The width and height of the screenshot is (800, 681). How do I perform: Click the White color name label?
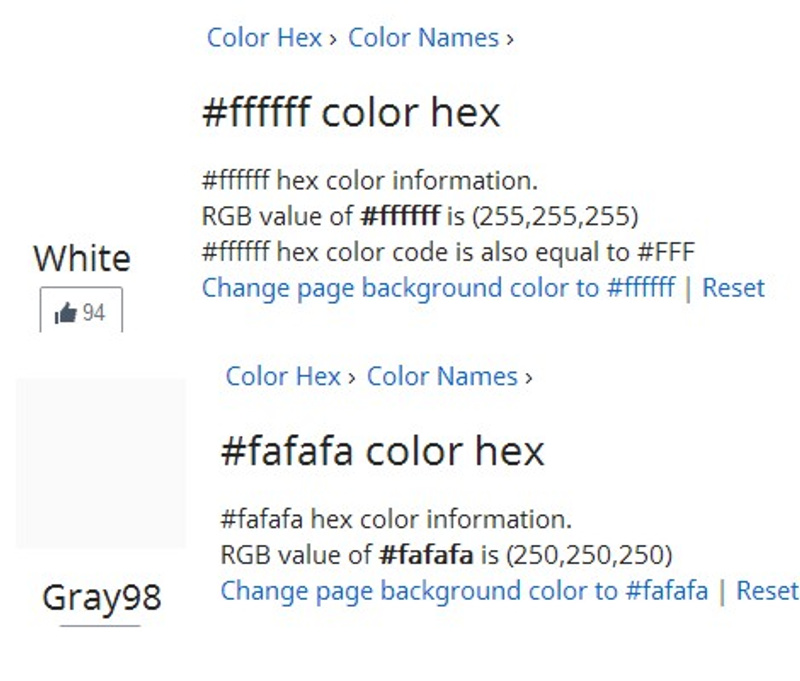tap(82, 258)
